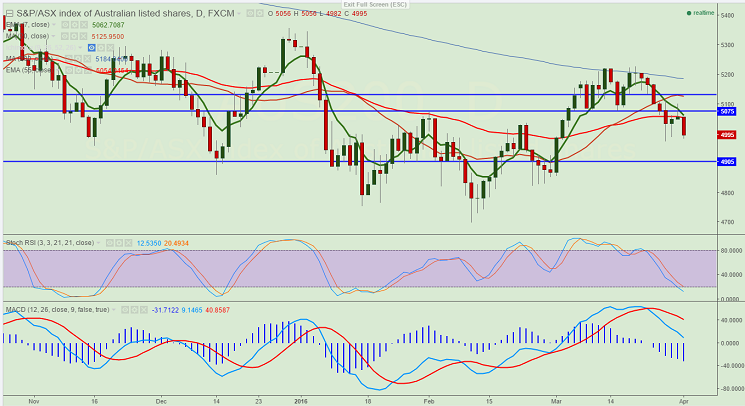Click the Stoch RSI value 12.5350
Screen dimensions: 745x406
click(x=149, y=243)
